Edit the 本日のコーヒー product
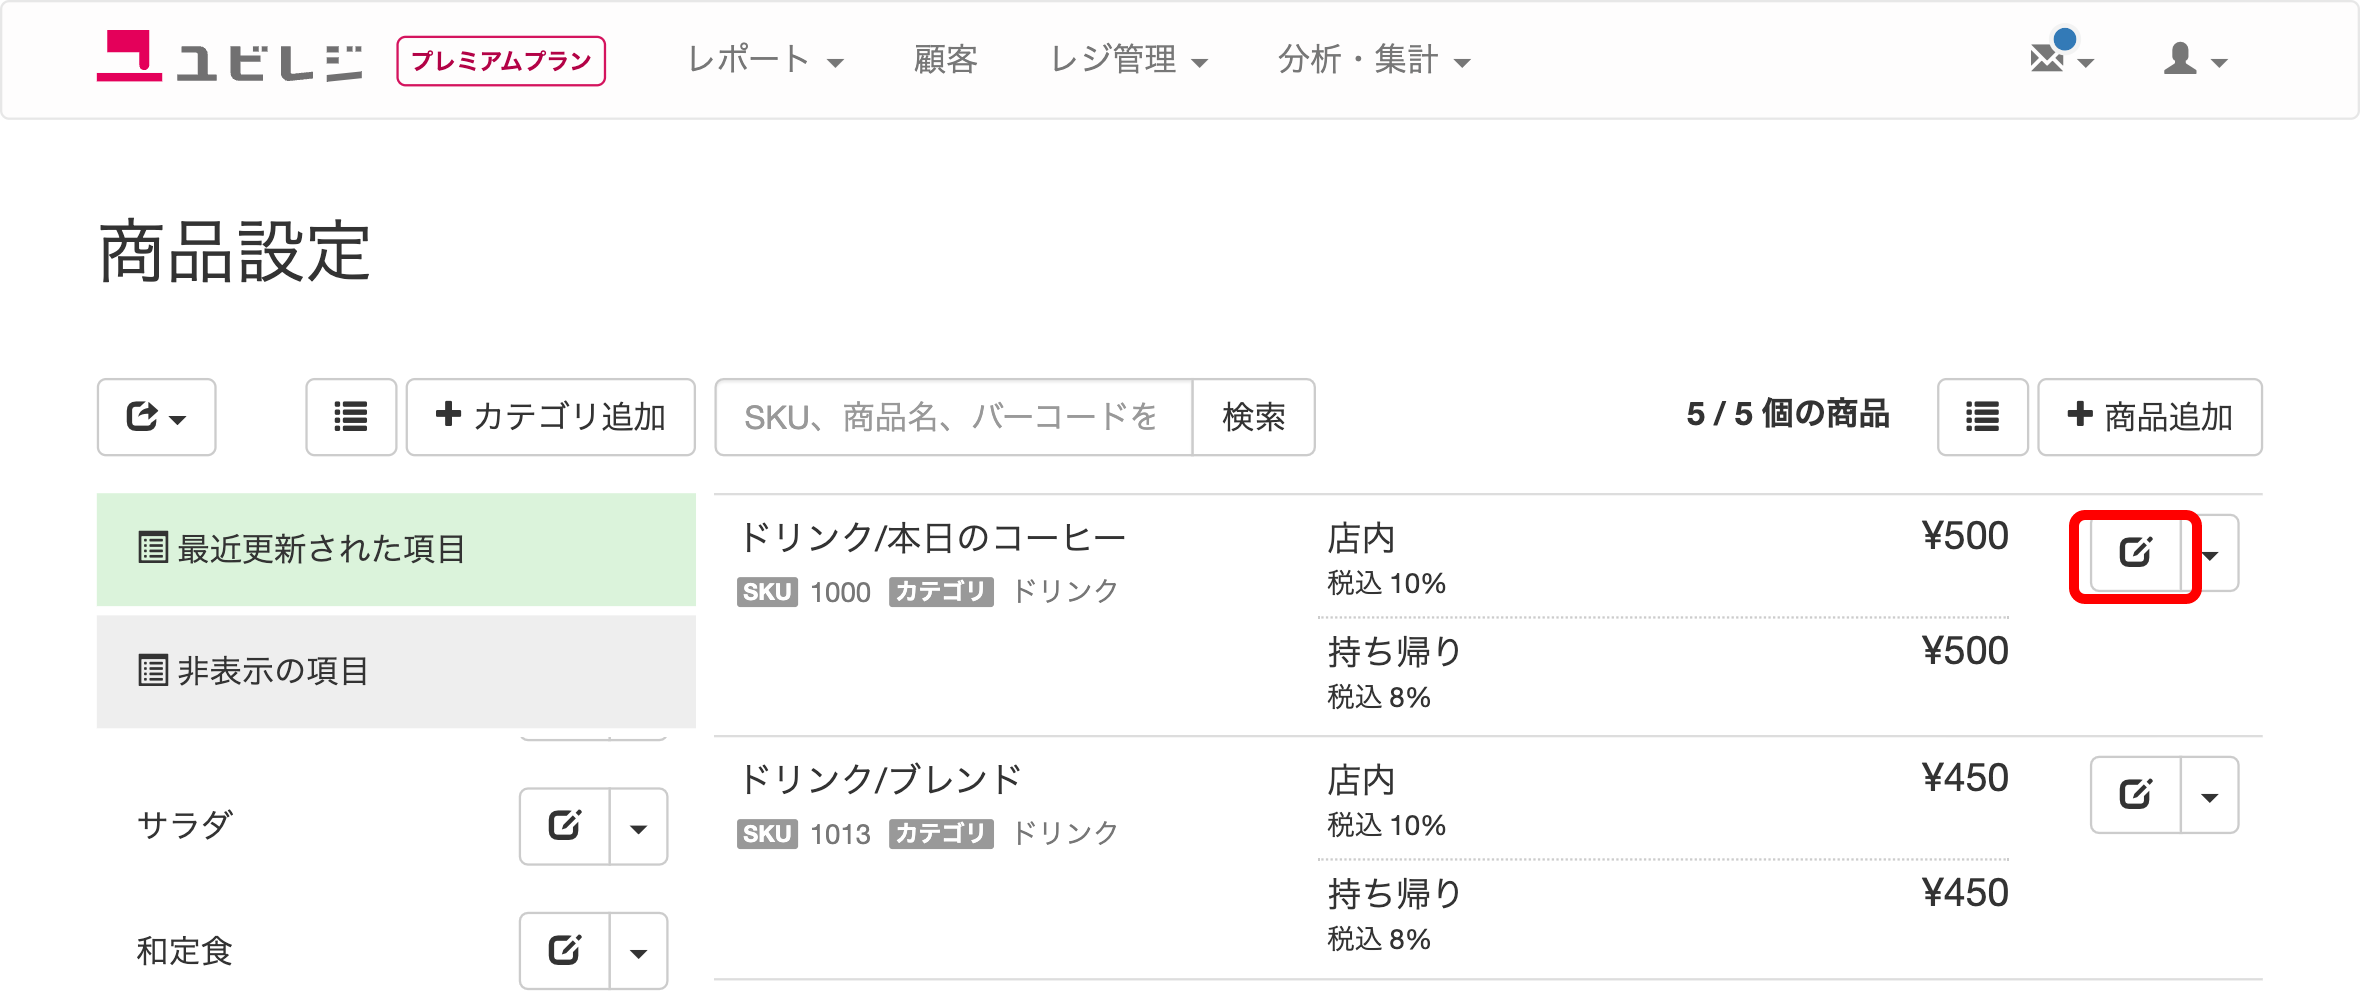The width and height of the screenshot is (2360, 997). 2135,554
